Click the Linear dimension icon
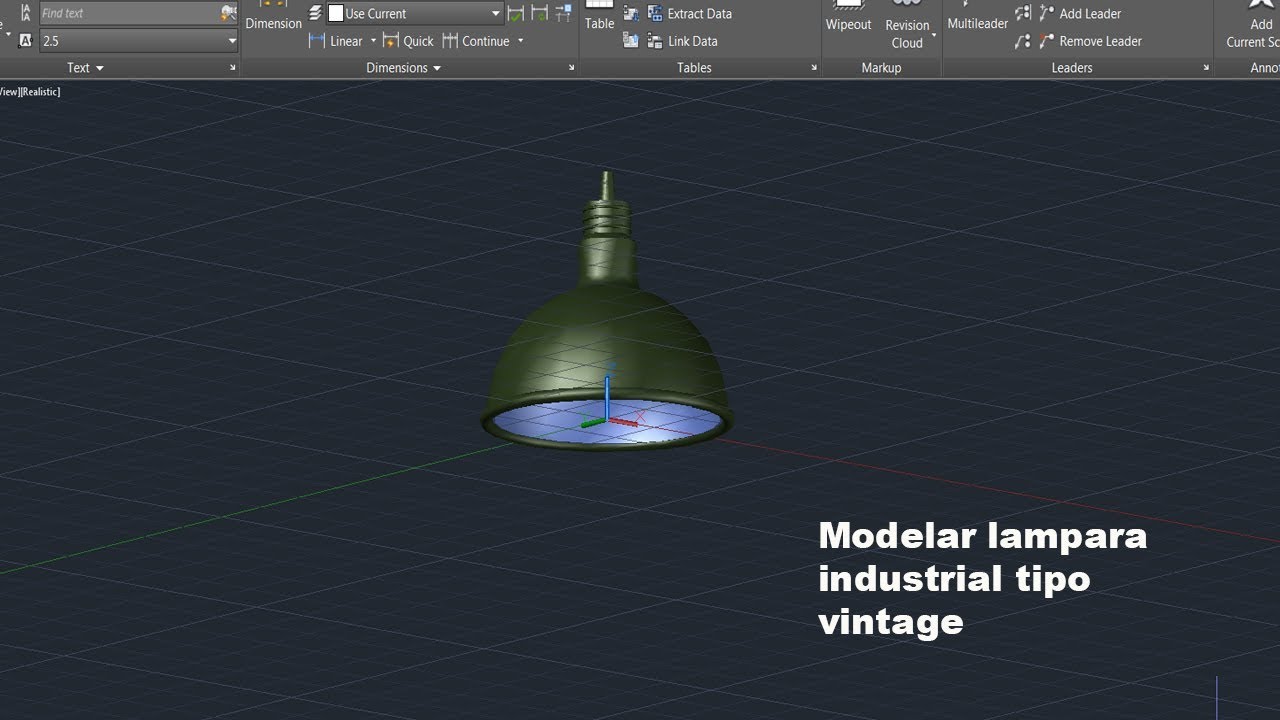 click(x=318, y=41)
